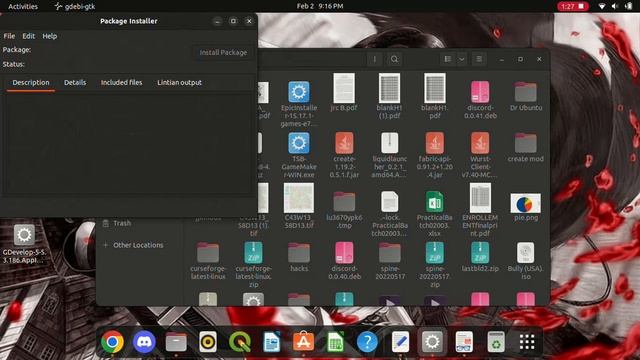This screenshot has height=360, width=640.
Task: Open the Trash icon in dock
Action: click(496, 342)
